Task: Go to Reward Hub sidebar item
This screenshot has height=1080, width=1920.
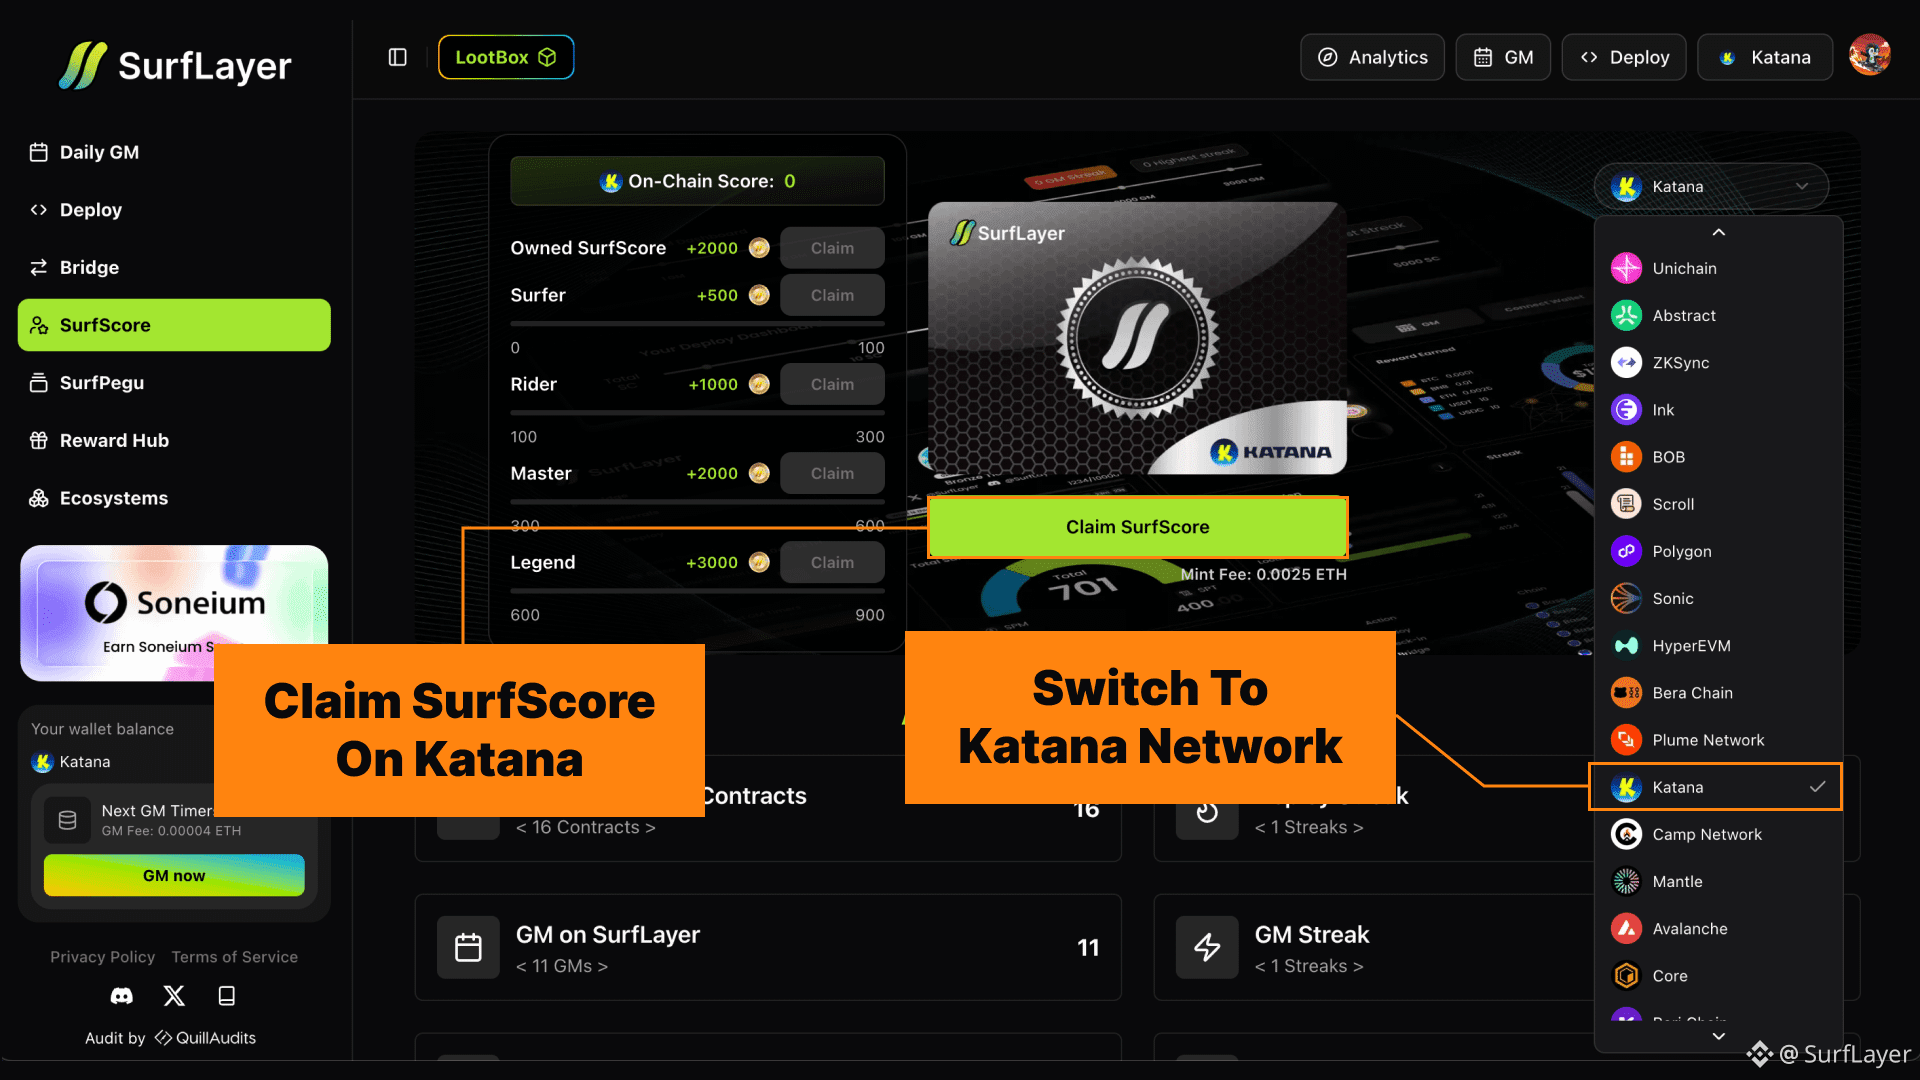Action: (114, 440)
